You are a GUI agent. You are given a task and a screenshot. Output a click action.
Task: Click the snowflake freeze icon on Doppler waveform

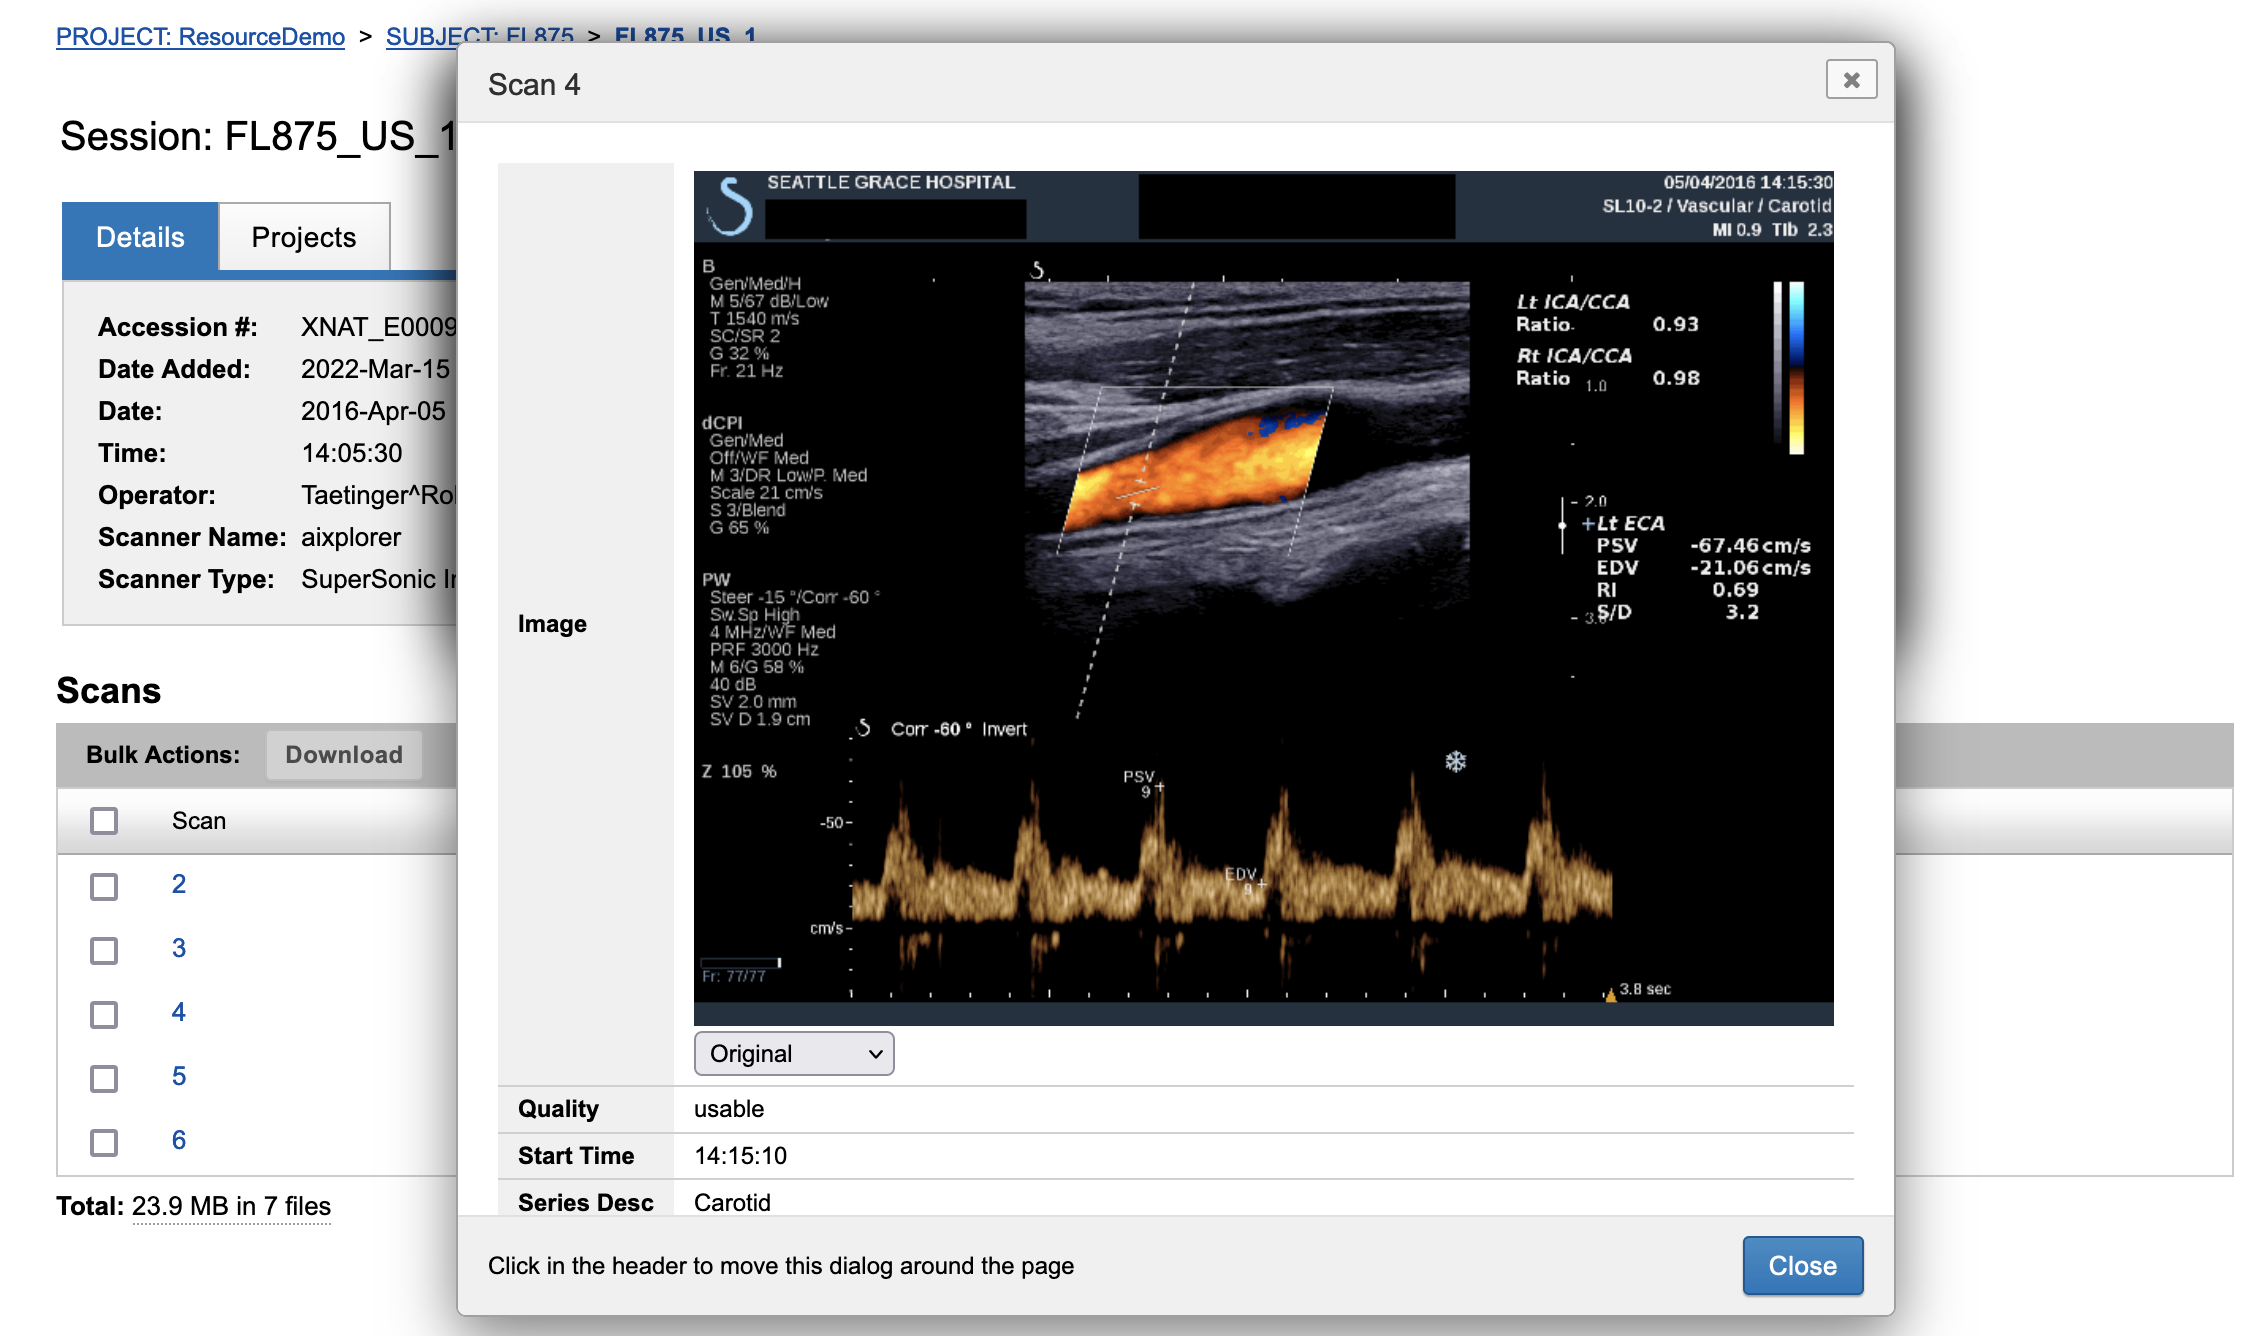pos(1455,762)
